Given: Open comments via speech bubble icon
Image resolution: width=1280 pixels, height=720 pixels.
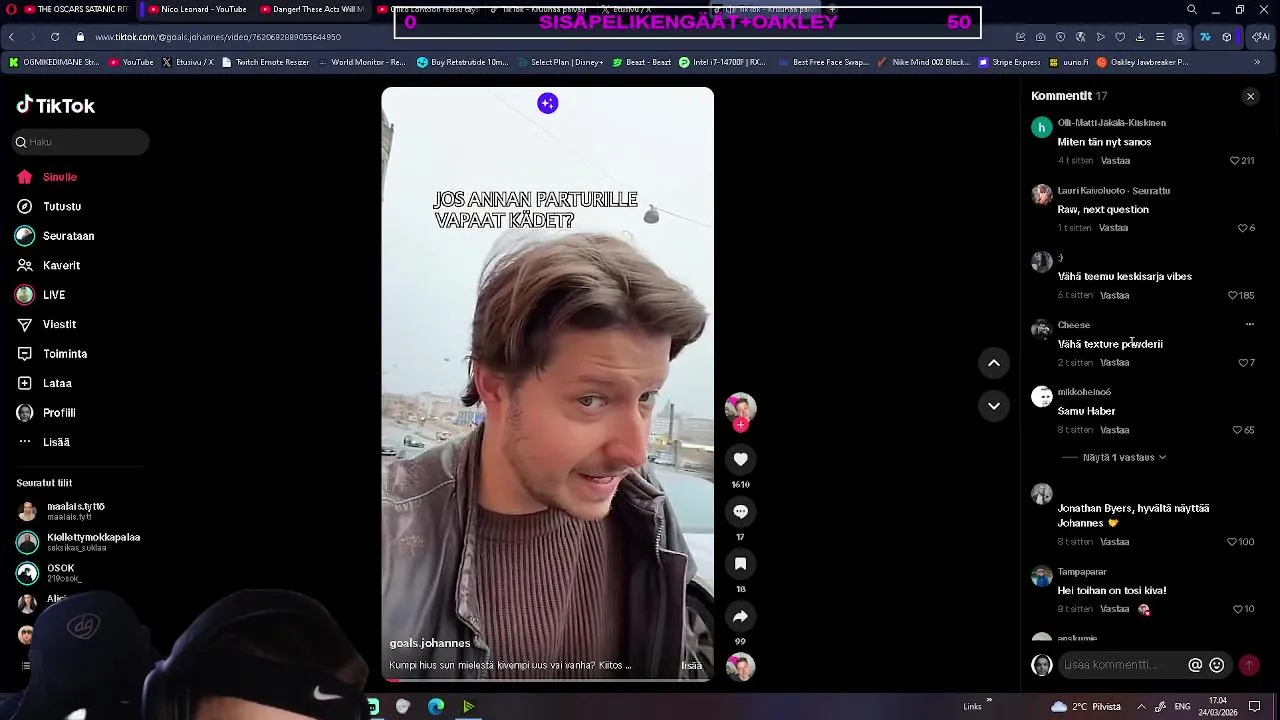Looking at the screenshot, I should [x=740, y=512].
